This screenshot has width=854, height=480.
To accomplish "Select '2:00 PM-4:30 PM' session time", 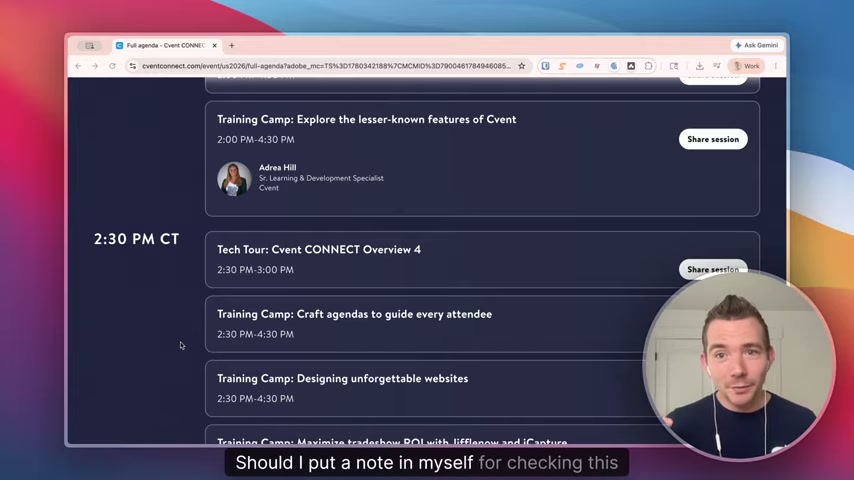I will click(x=255, y=139).
